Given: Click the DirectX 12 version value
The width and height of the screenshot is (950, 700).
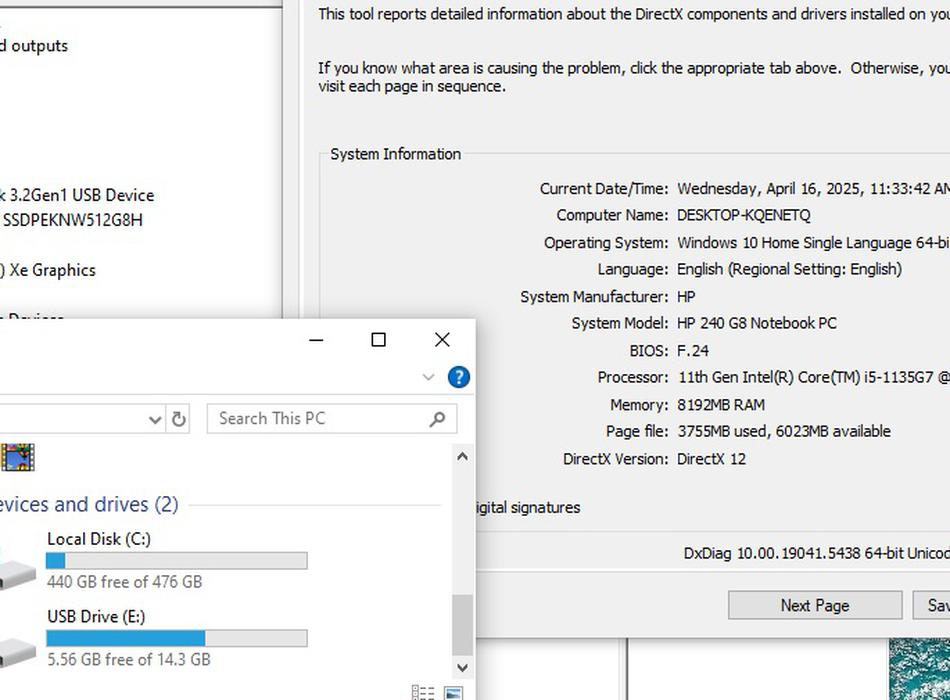Looking at the screenshot, I should coord(711,459).
